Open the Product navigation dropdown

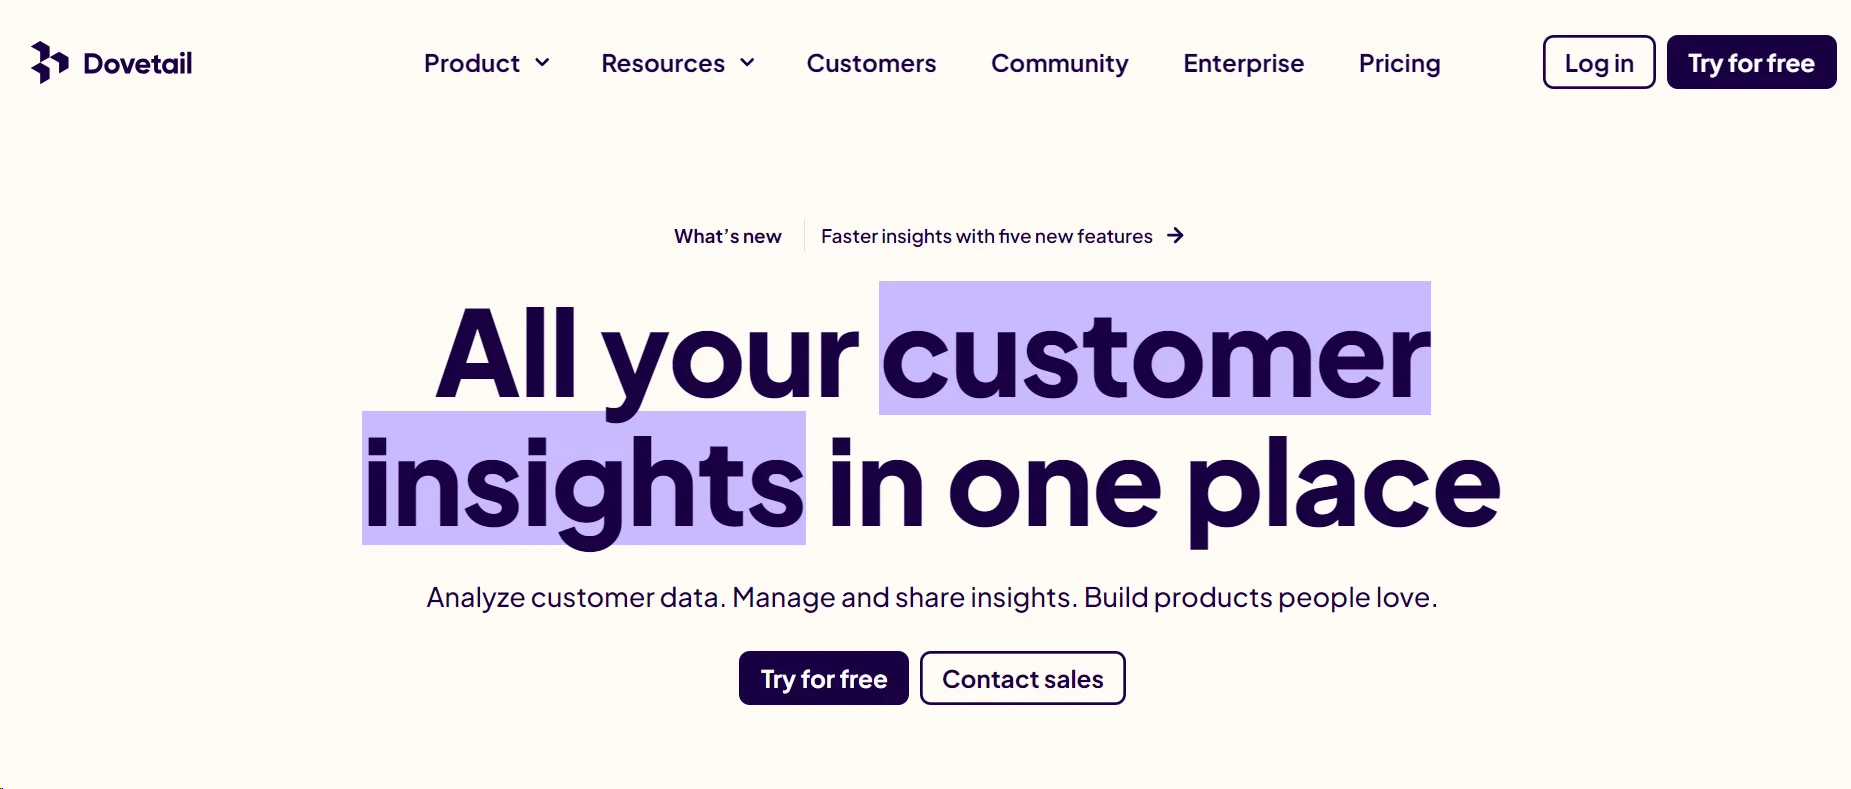[x=472, y=63]
